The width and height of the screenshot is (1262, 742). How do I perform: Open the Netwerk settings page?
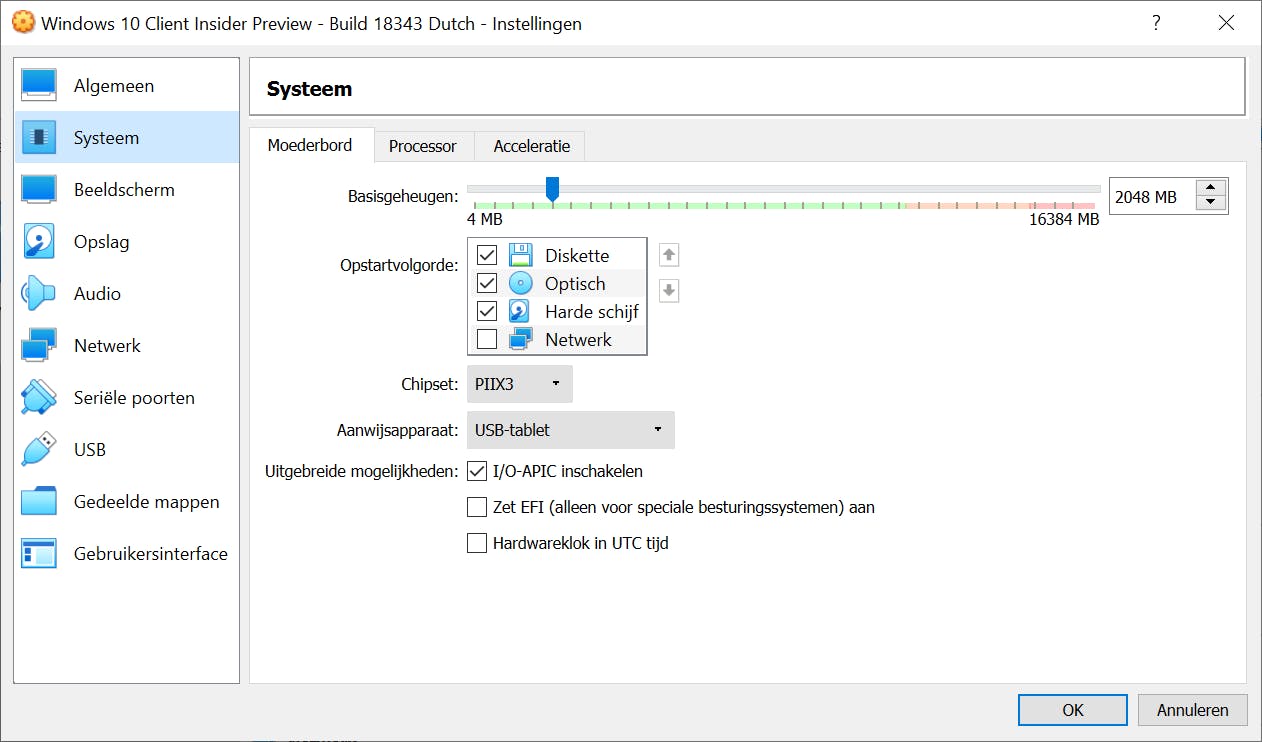[106, 345]
